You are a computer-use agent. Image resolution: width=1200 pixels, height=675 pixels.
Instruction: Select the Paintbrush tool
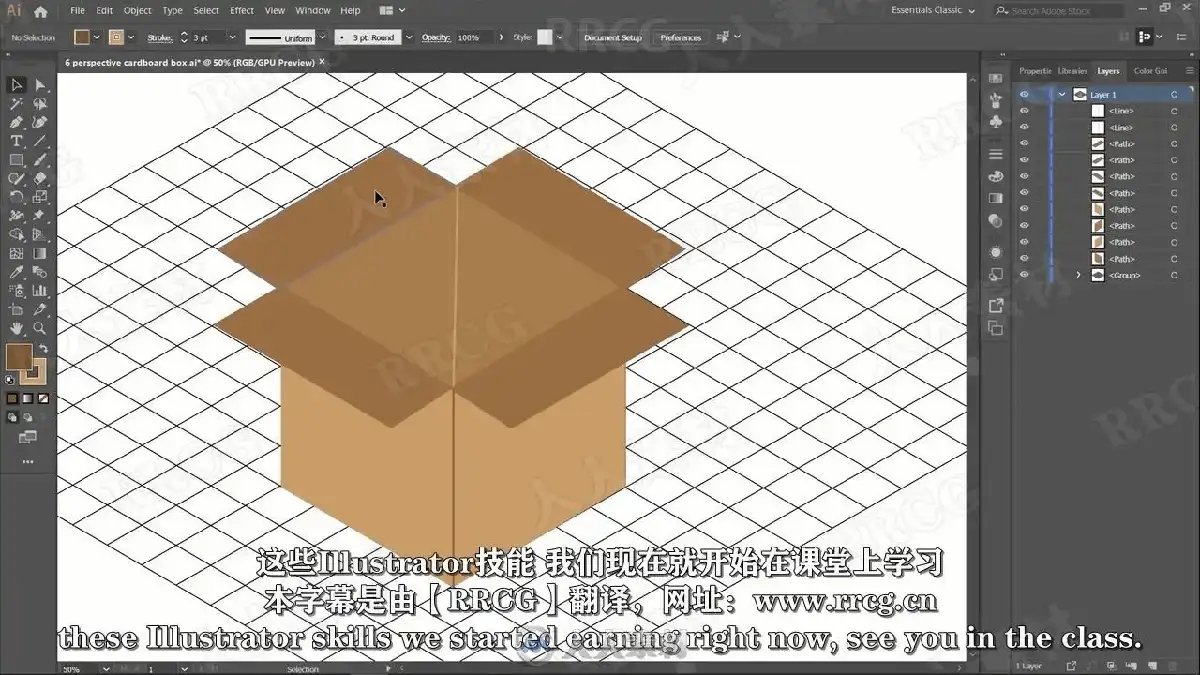click(x=40, y=160)
